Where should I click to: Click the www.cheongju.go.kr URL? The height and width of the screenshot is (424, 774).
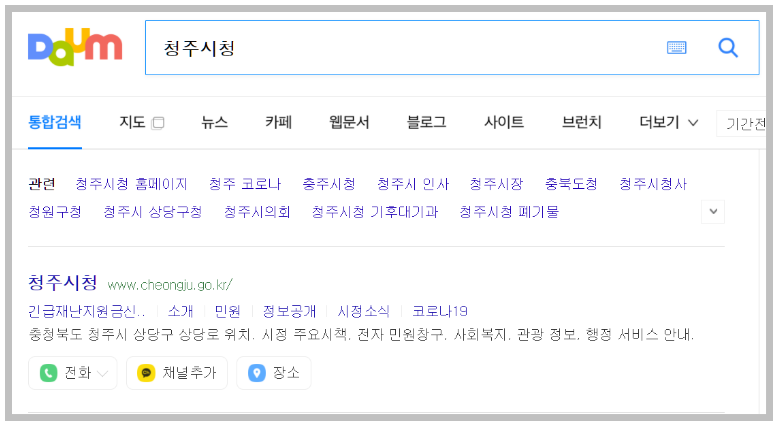[170, 285]
